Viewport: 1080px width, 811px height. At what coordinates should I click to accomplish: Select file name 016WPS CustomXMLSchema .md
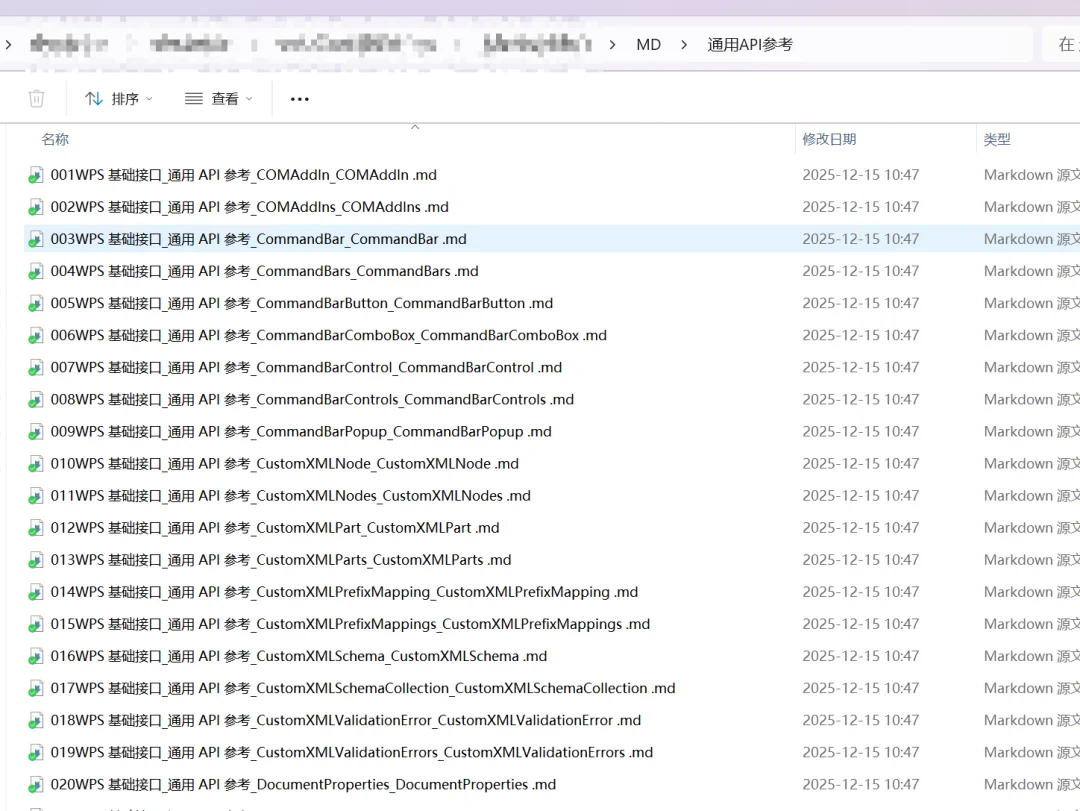pos(298,656)
